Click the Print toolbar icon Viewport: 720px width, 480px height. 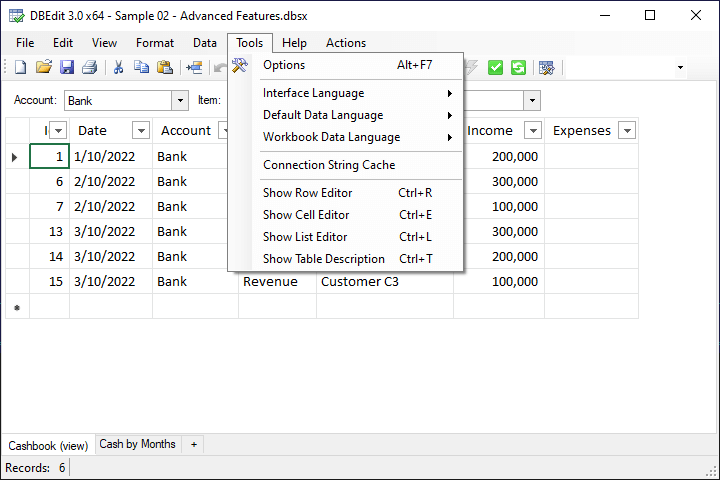point(90,67)
